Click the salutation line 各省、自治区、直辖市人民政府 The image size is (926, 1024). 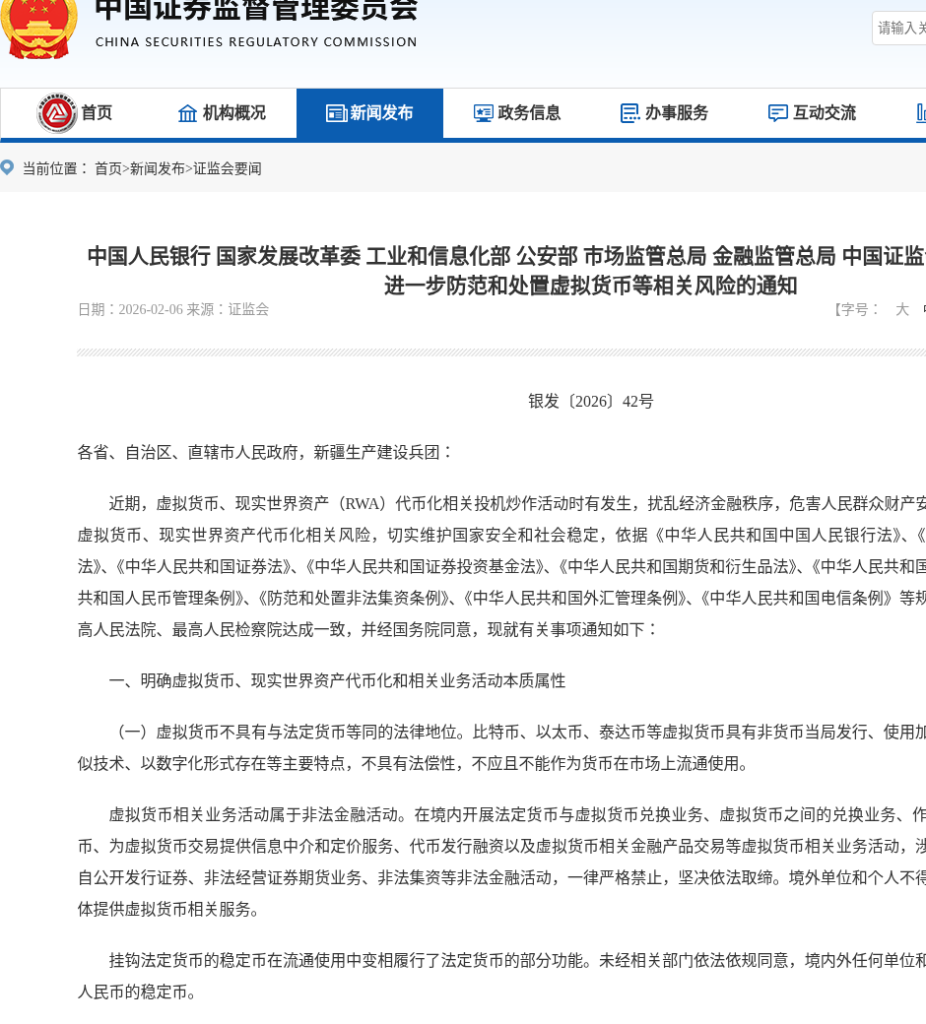pos(266,452)
